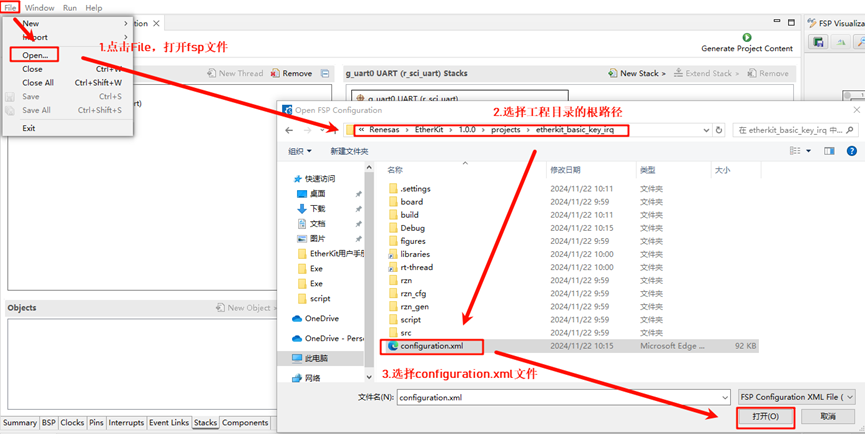Click the file name input field
This screenshot has height=434, width=865.
coord(558,397)
